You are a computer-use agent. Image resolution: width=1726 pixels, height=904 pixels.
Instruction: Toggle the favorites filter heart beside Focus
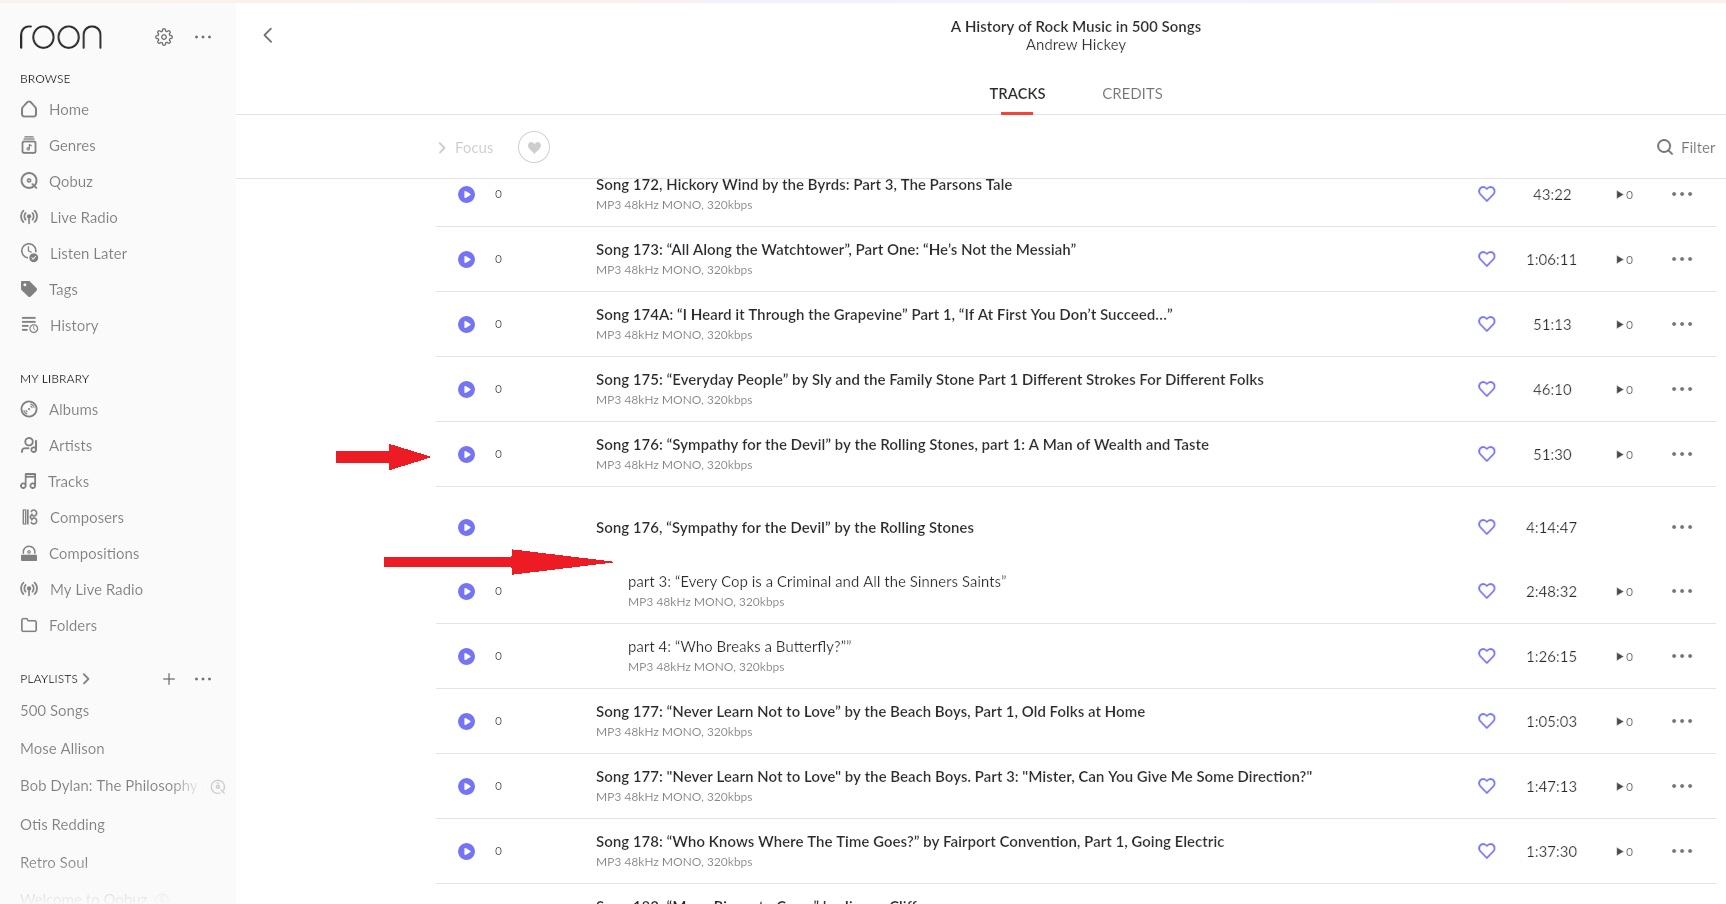pos(534,147)
